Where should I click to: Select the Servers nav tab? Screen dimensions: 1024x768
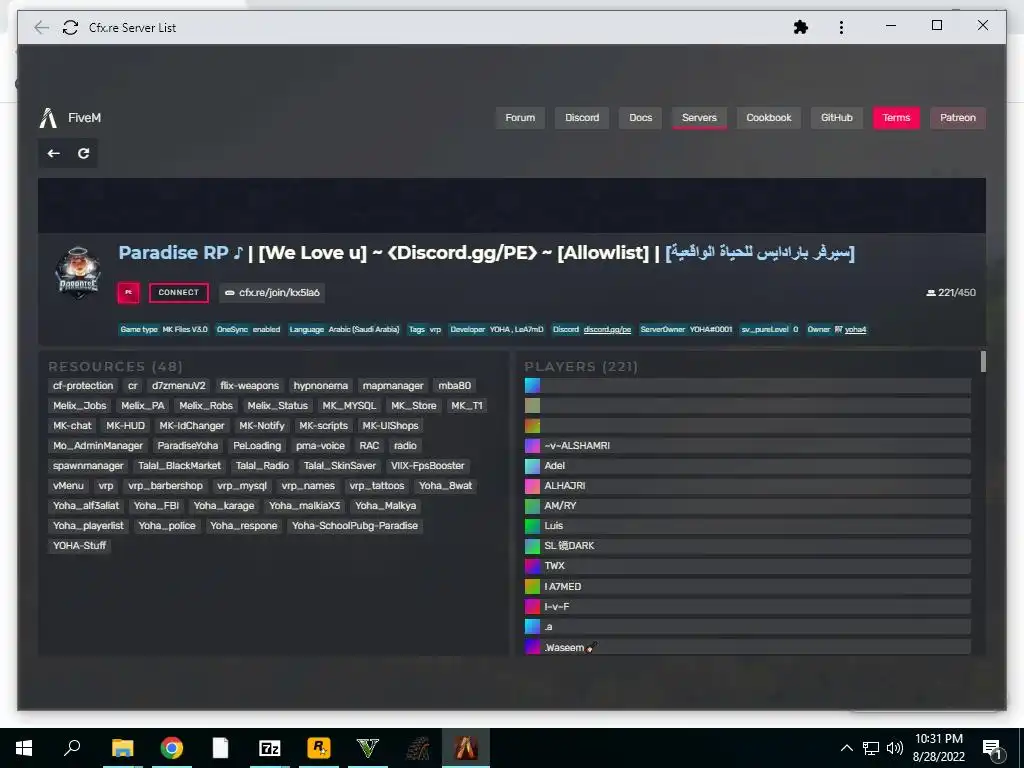click(699, 118)
